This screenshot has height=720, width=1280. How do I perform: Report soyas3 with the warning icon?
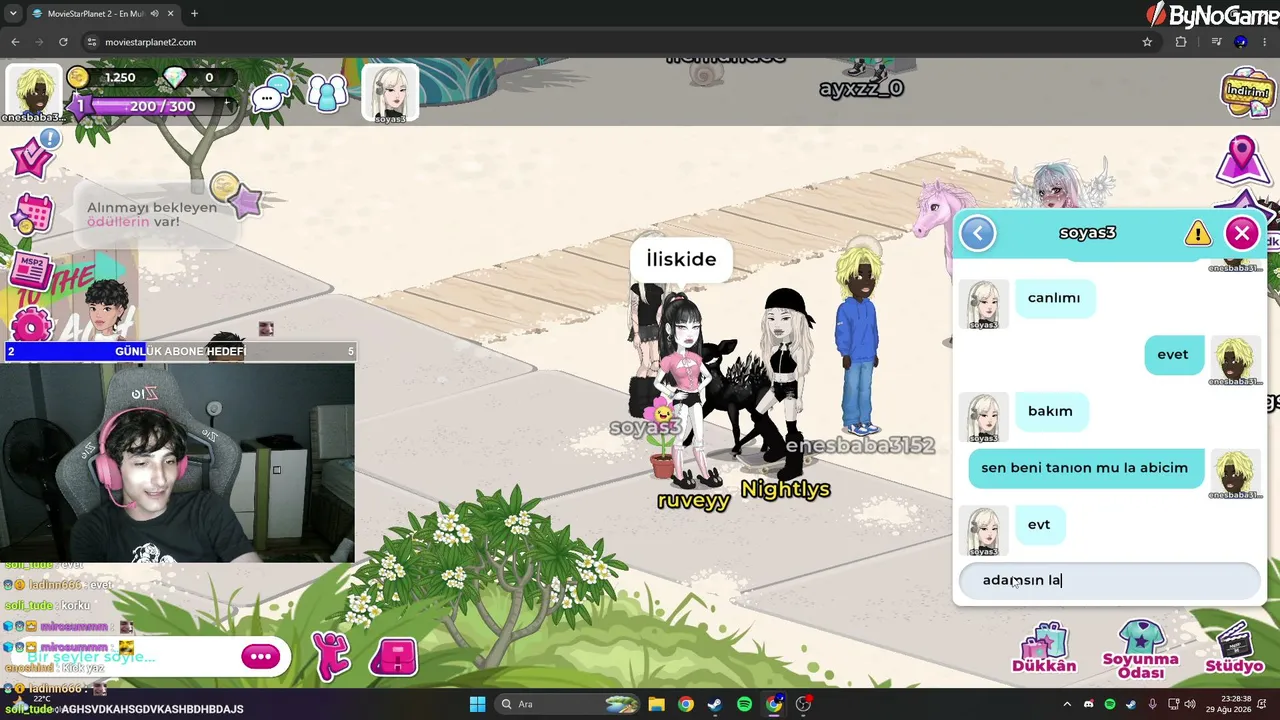(x=1197, y=234)
